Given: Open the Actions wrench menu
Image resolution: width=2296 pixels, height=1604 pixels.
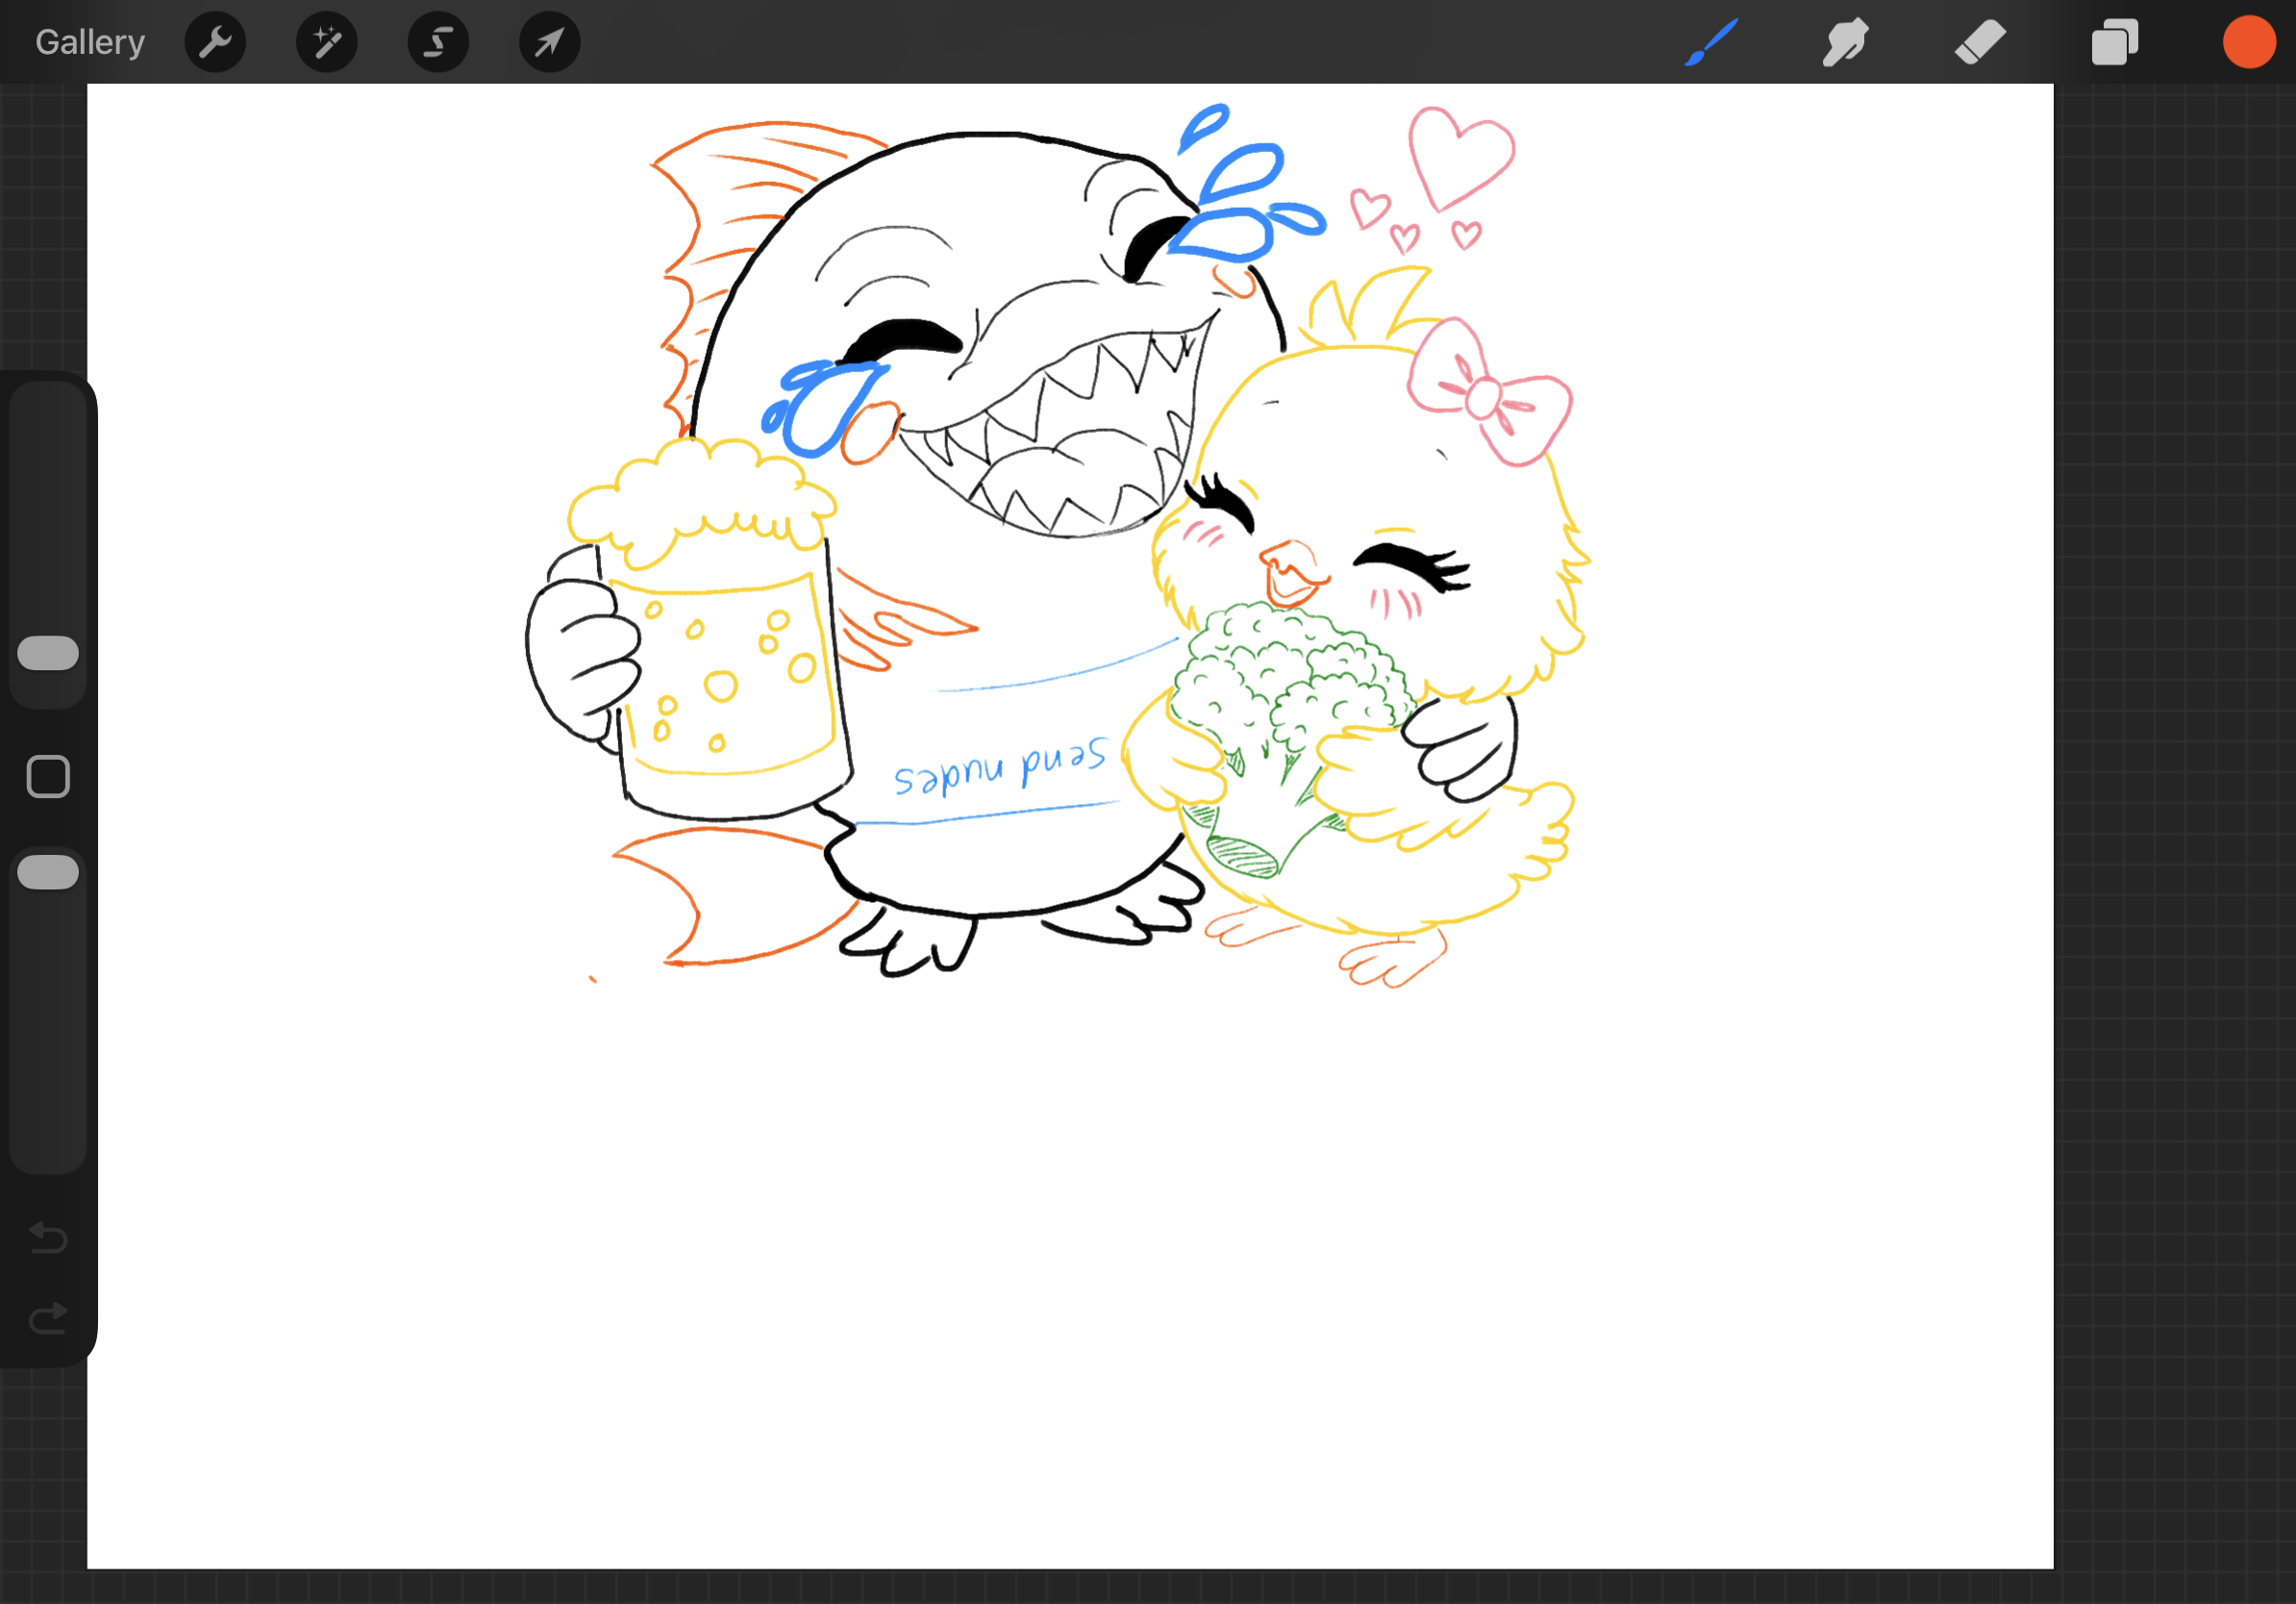Looking at the screenshot, I should [x=215, y=42].
